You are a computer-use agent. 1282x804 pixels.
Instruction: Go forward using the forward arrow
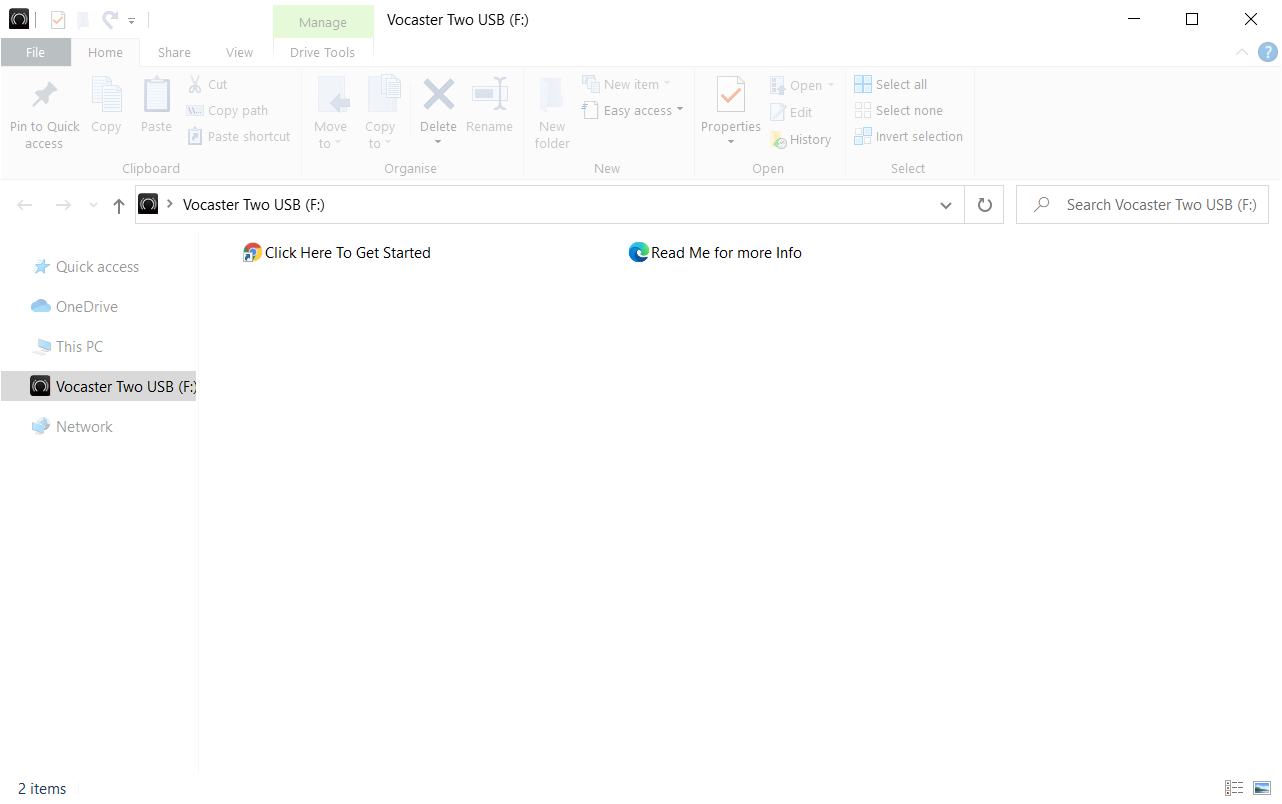coord(63,205)
